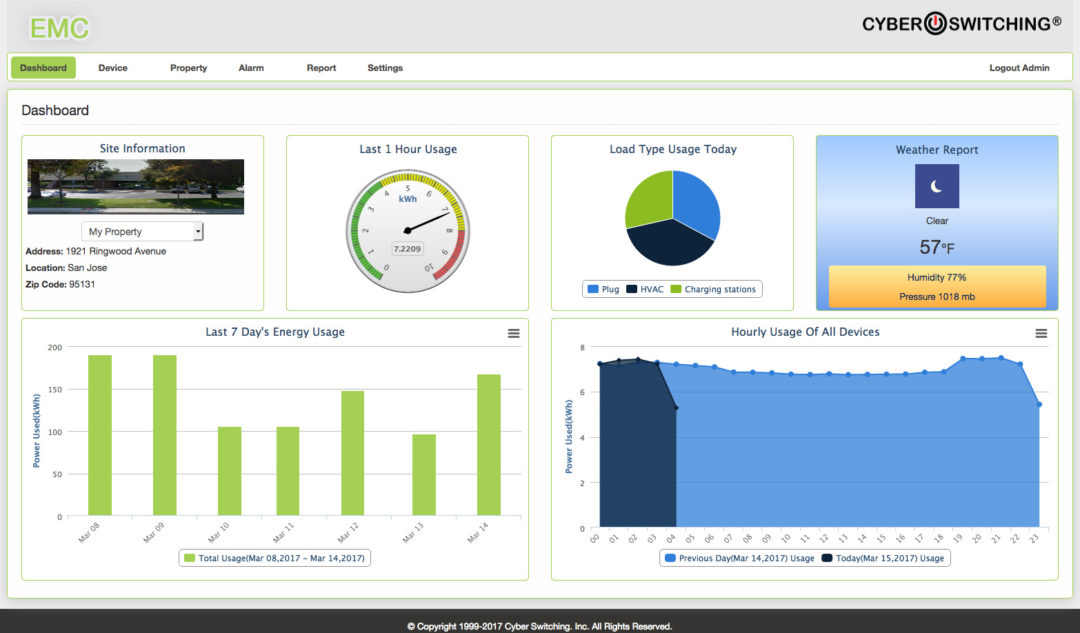Click the Zip Code 95131 text
This screenshot has height=633, width=1080.
click(x=60, y=284)
